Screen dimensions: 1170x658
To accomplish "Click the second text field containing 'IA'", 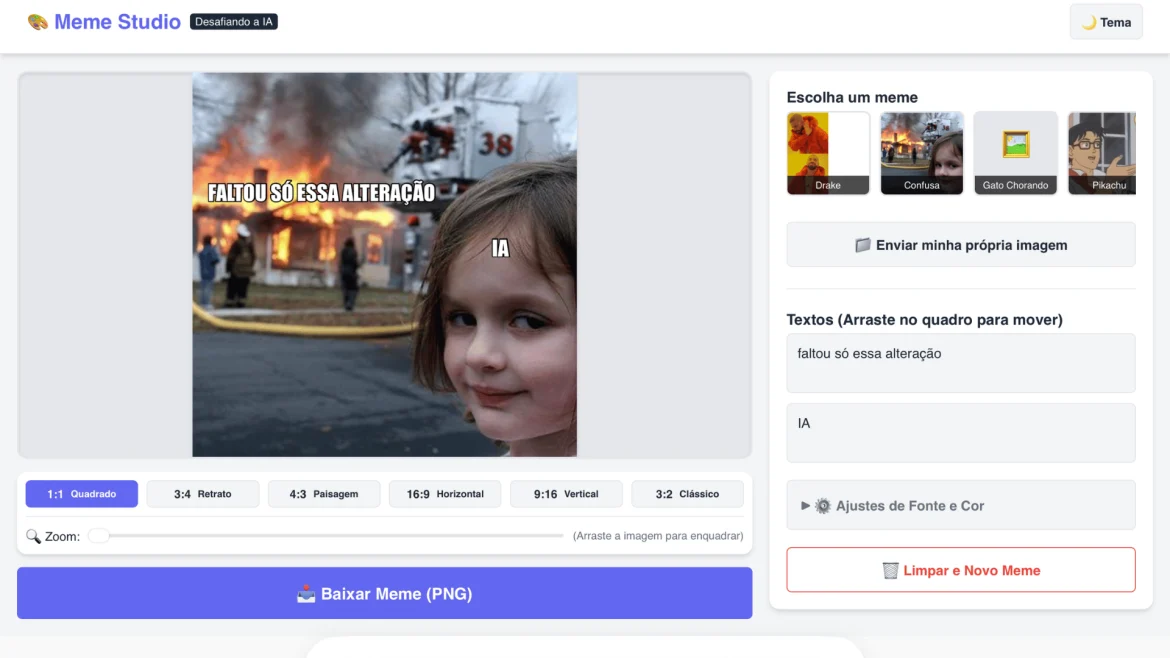I will coord(961,433).
